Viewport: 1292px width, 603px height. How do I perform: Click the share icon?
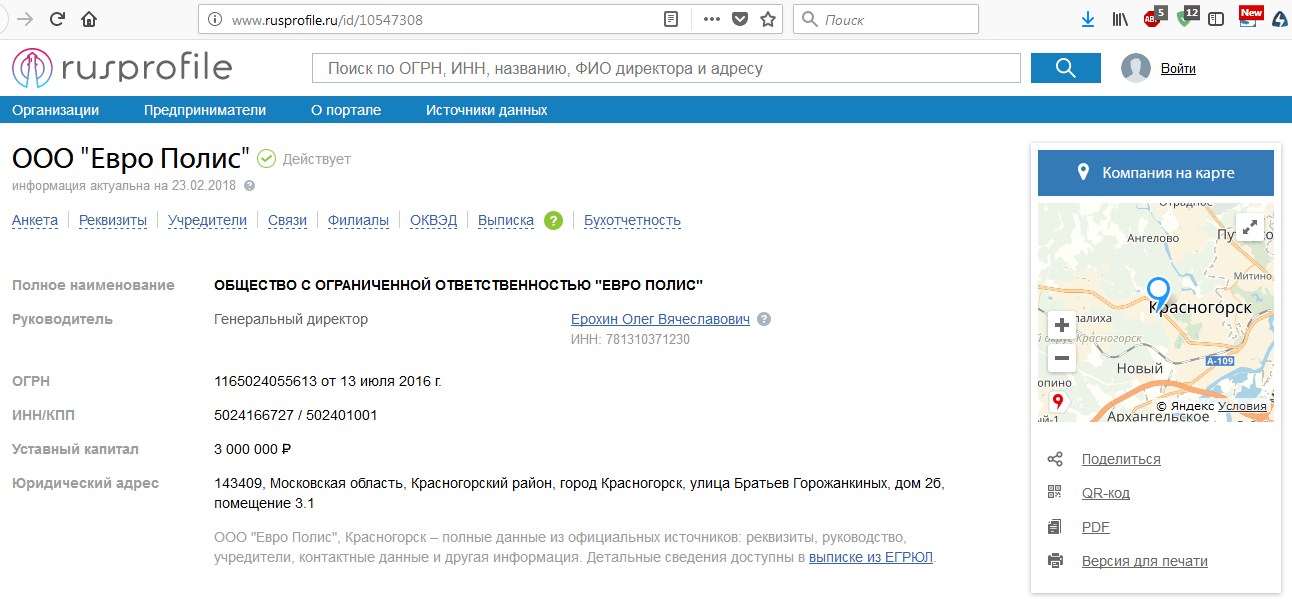pyautogui.click(x=1054, y=459)
